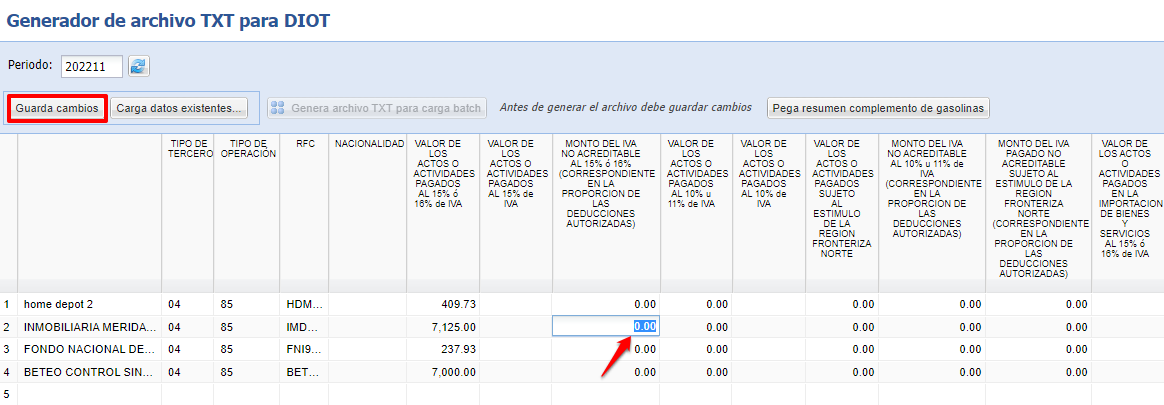Image resolution: width=1164 pixels, height=405 pixels.
Task: Select the FONDO NACIONAL DE name cell
Action: coord(90,349)
